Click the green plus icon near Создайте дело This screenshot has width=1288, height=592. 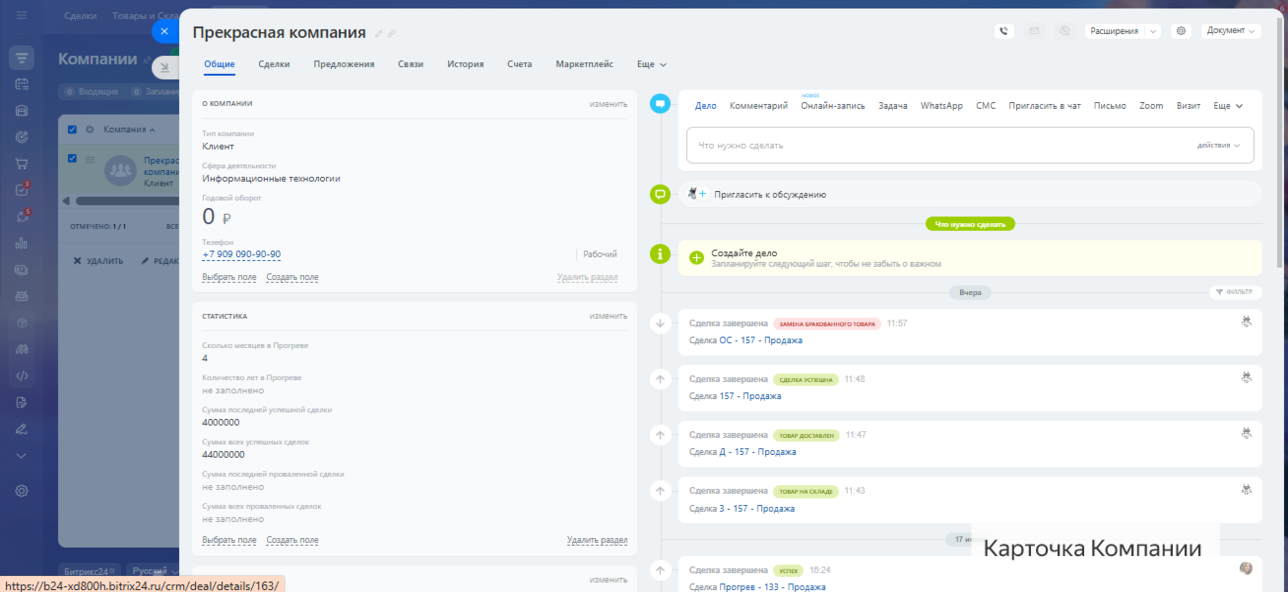[x=697, y=258]
